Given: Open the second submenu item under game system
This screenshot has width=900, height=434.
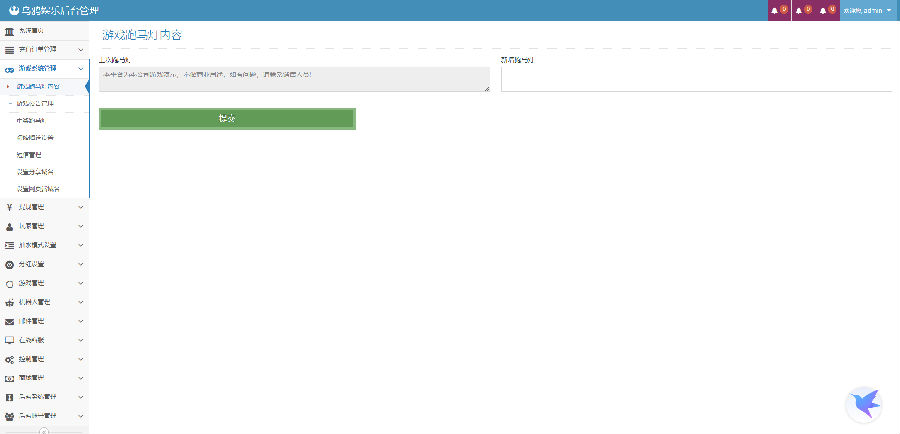Looking at the screenshot, I should point(42,103).
